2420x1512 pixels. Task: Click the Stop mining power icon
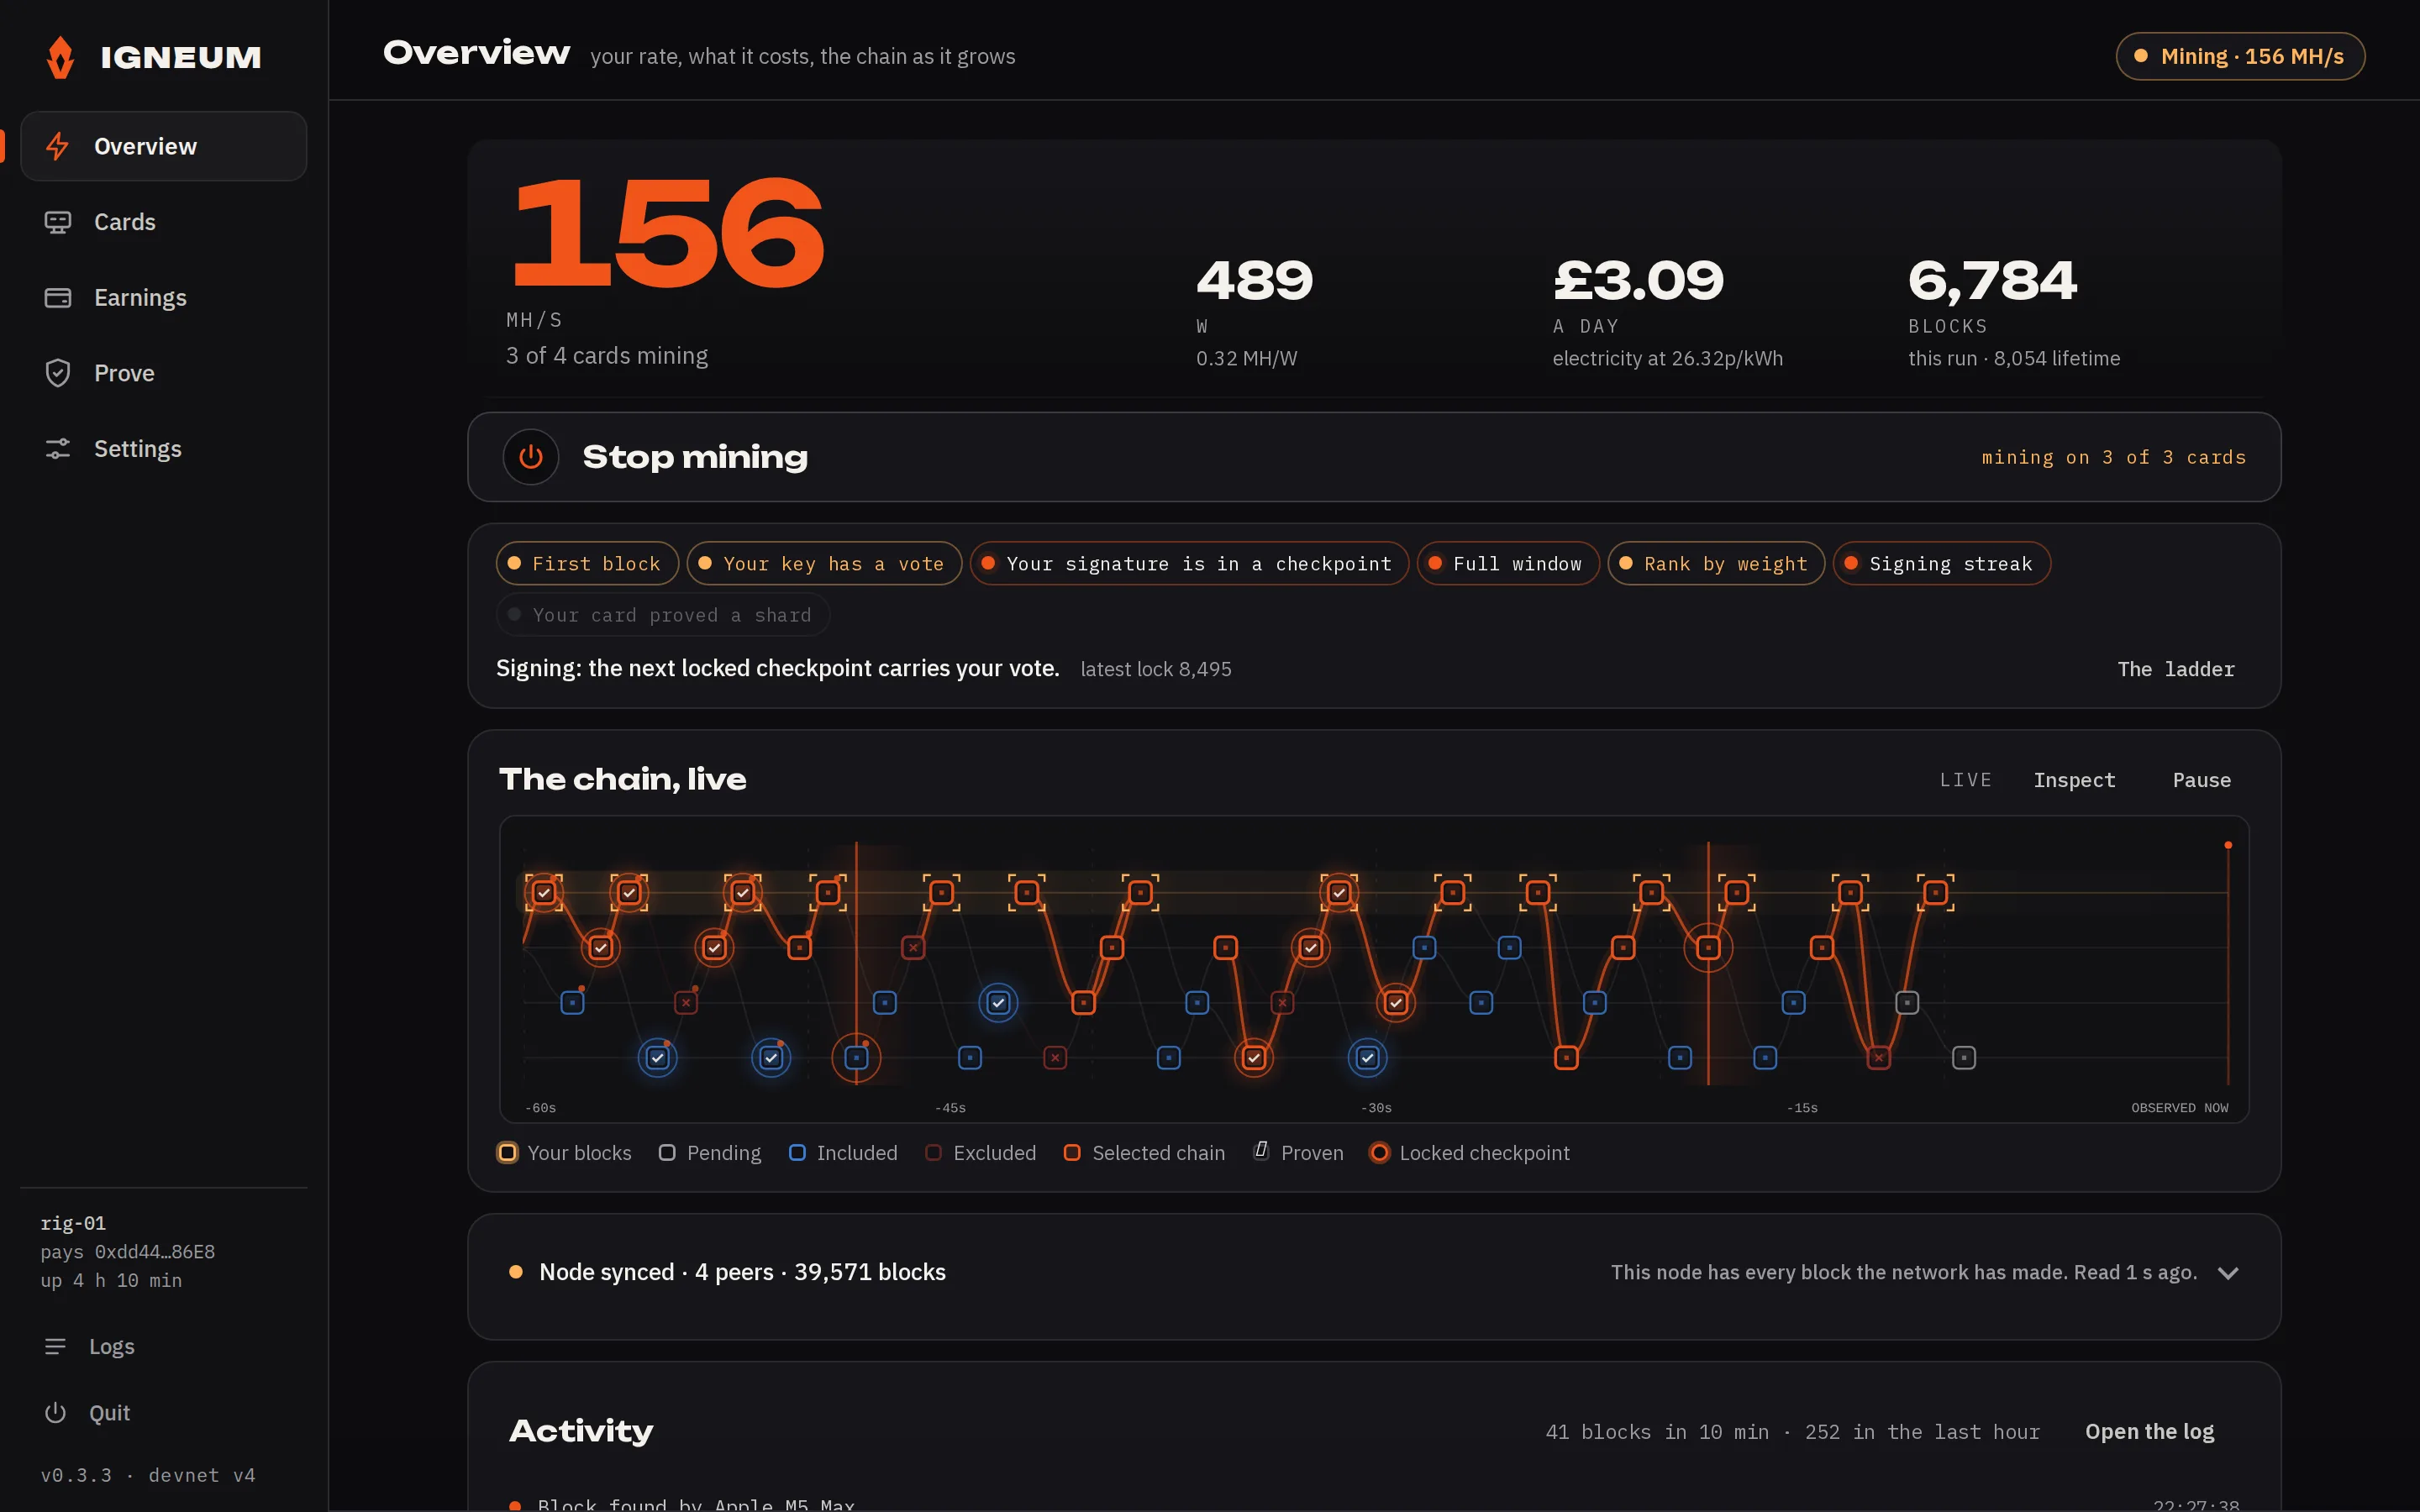click(x=530, y=457)
